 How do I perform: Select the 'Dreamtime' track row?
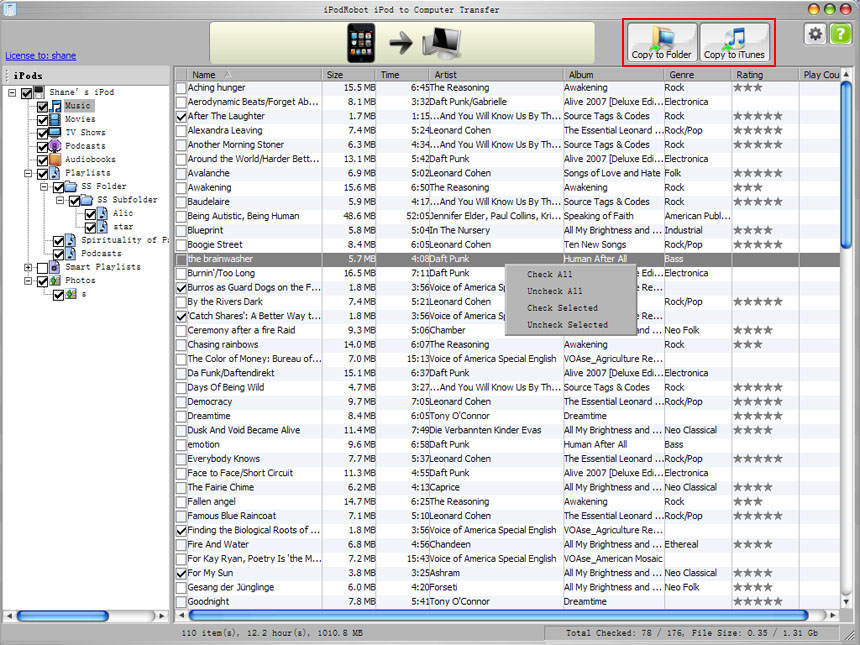tap(507, 416)
